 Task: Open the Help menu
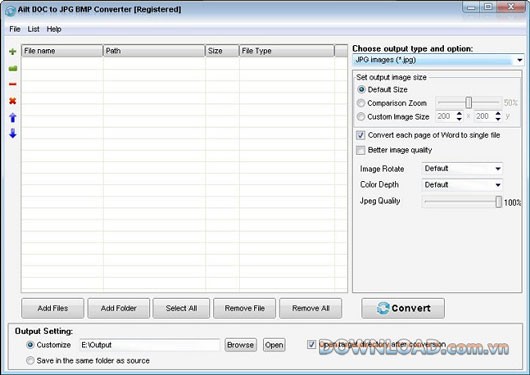(54, 29)
